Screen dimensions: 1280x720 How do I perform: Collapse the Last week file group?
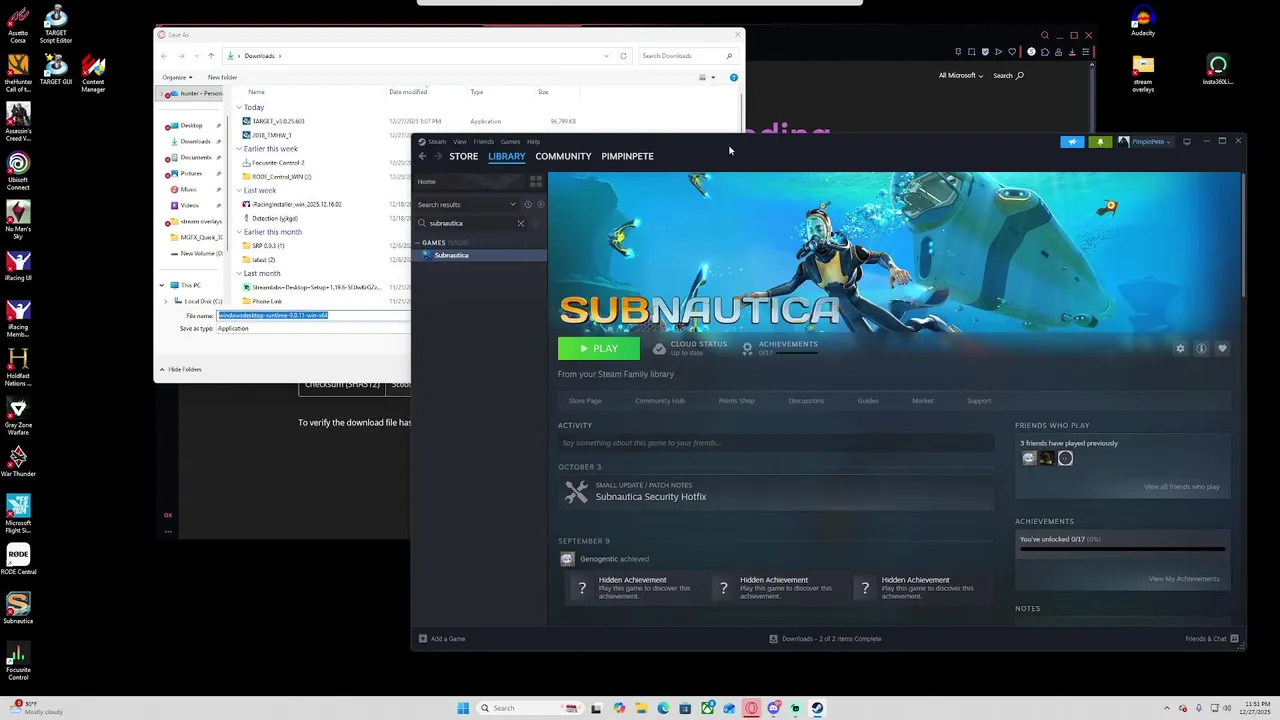(239, 190)
